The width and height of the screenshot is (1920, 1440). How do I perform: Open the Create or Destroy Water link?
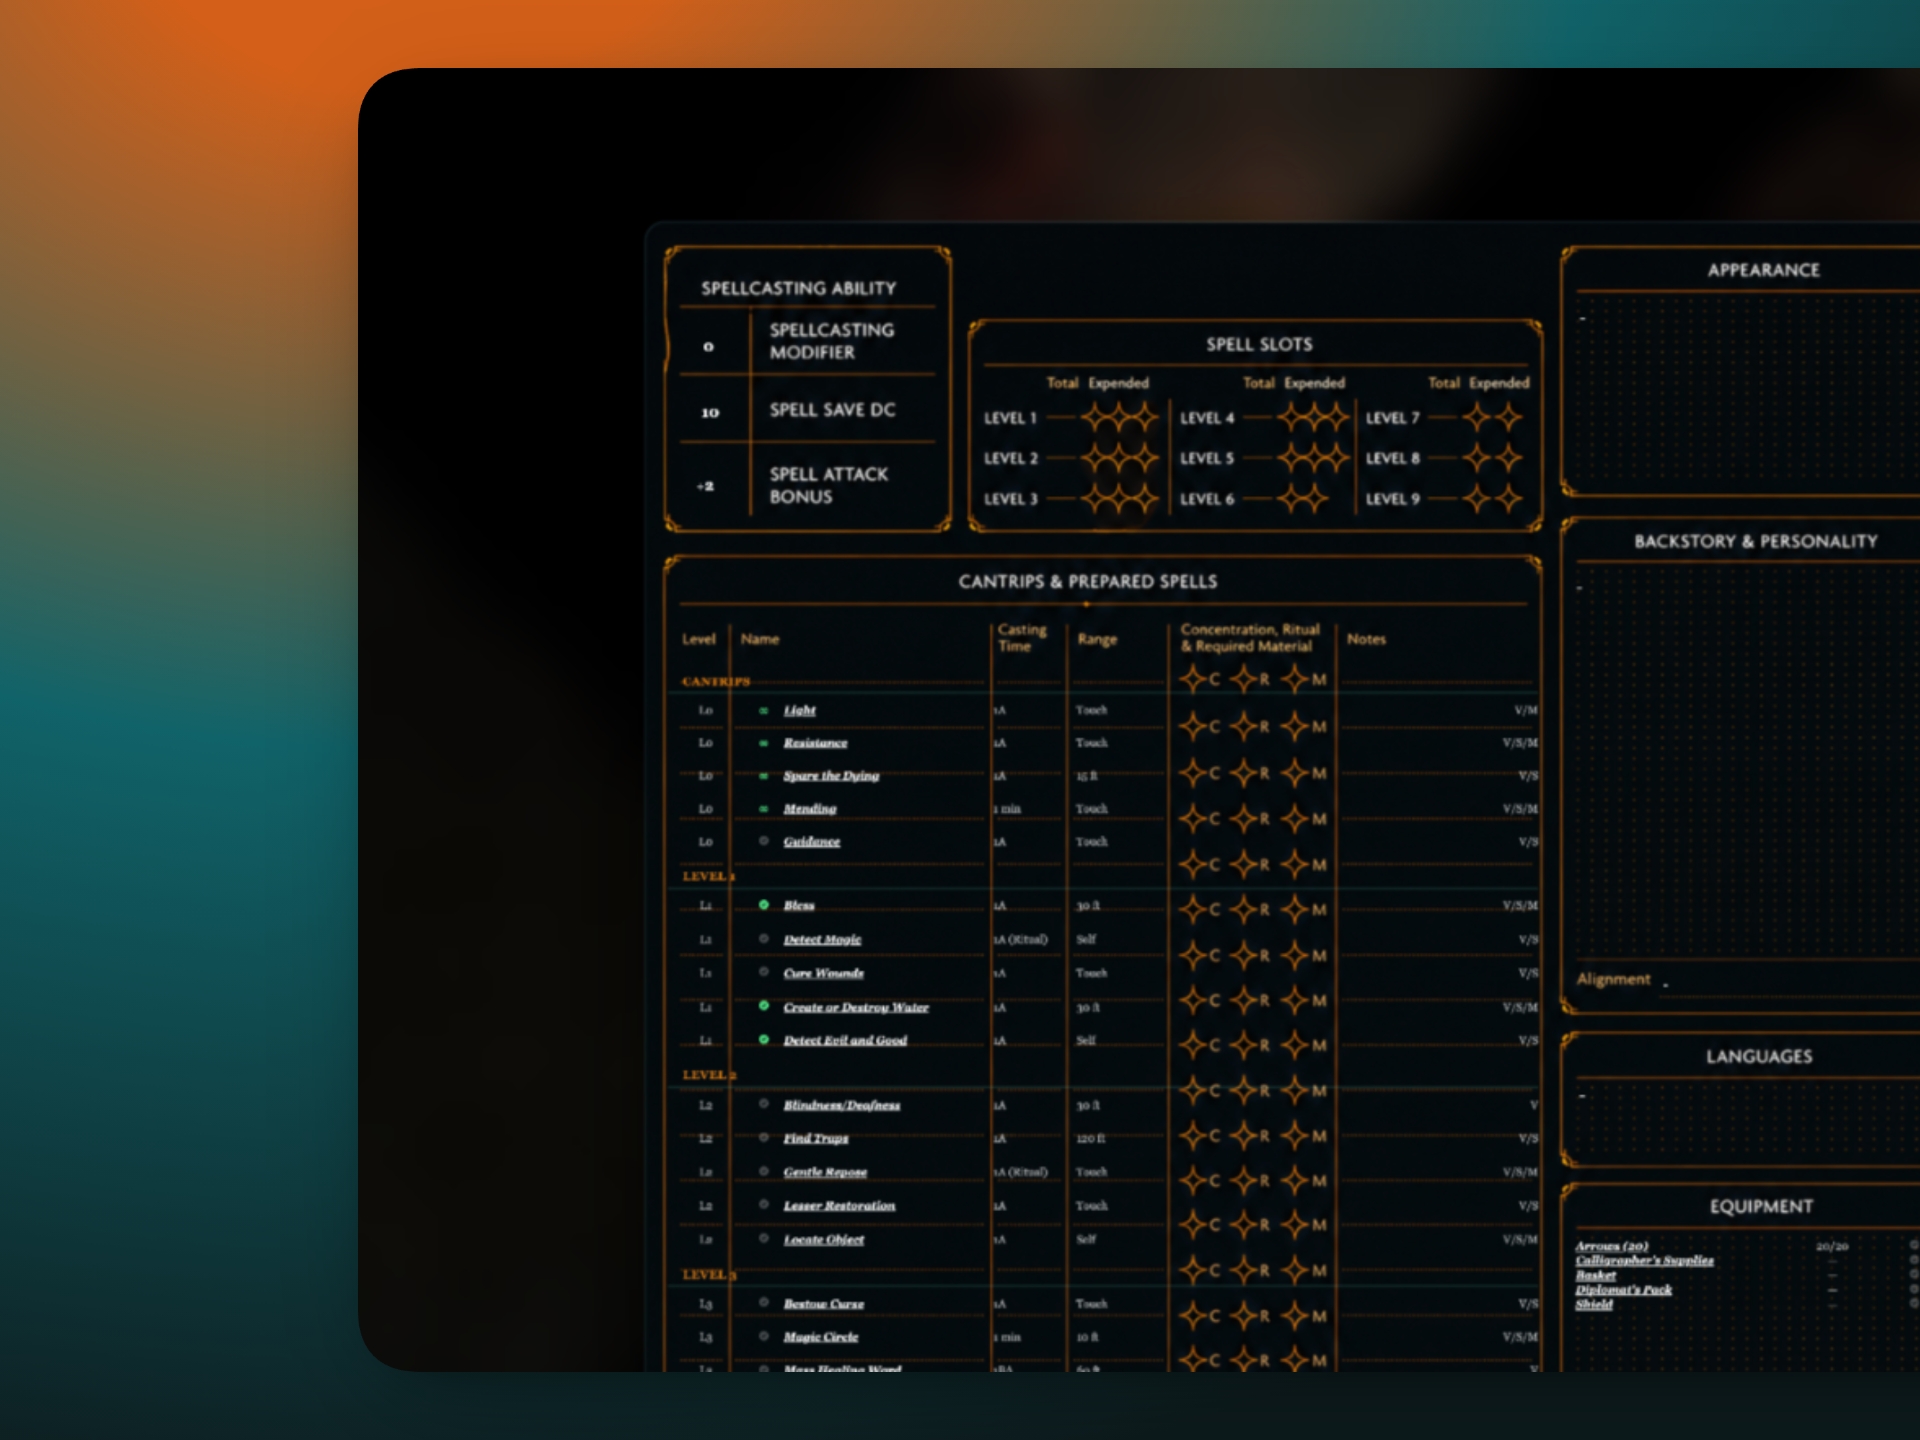(x=856, y=1007)
